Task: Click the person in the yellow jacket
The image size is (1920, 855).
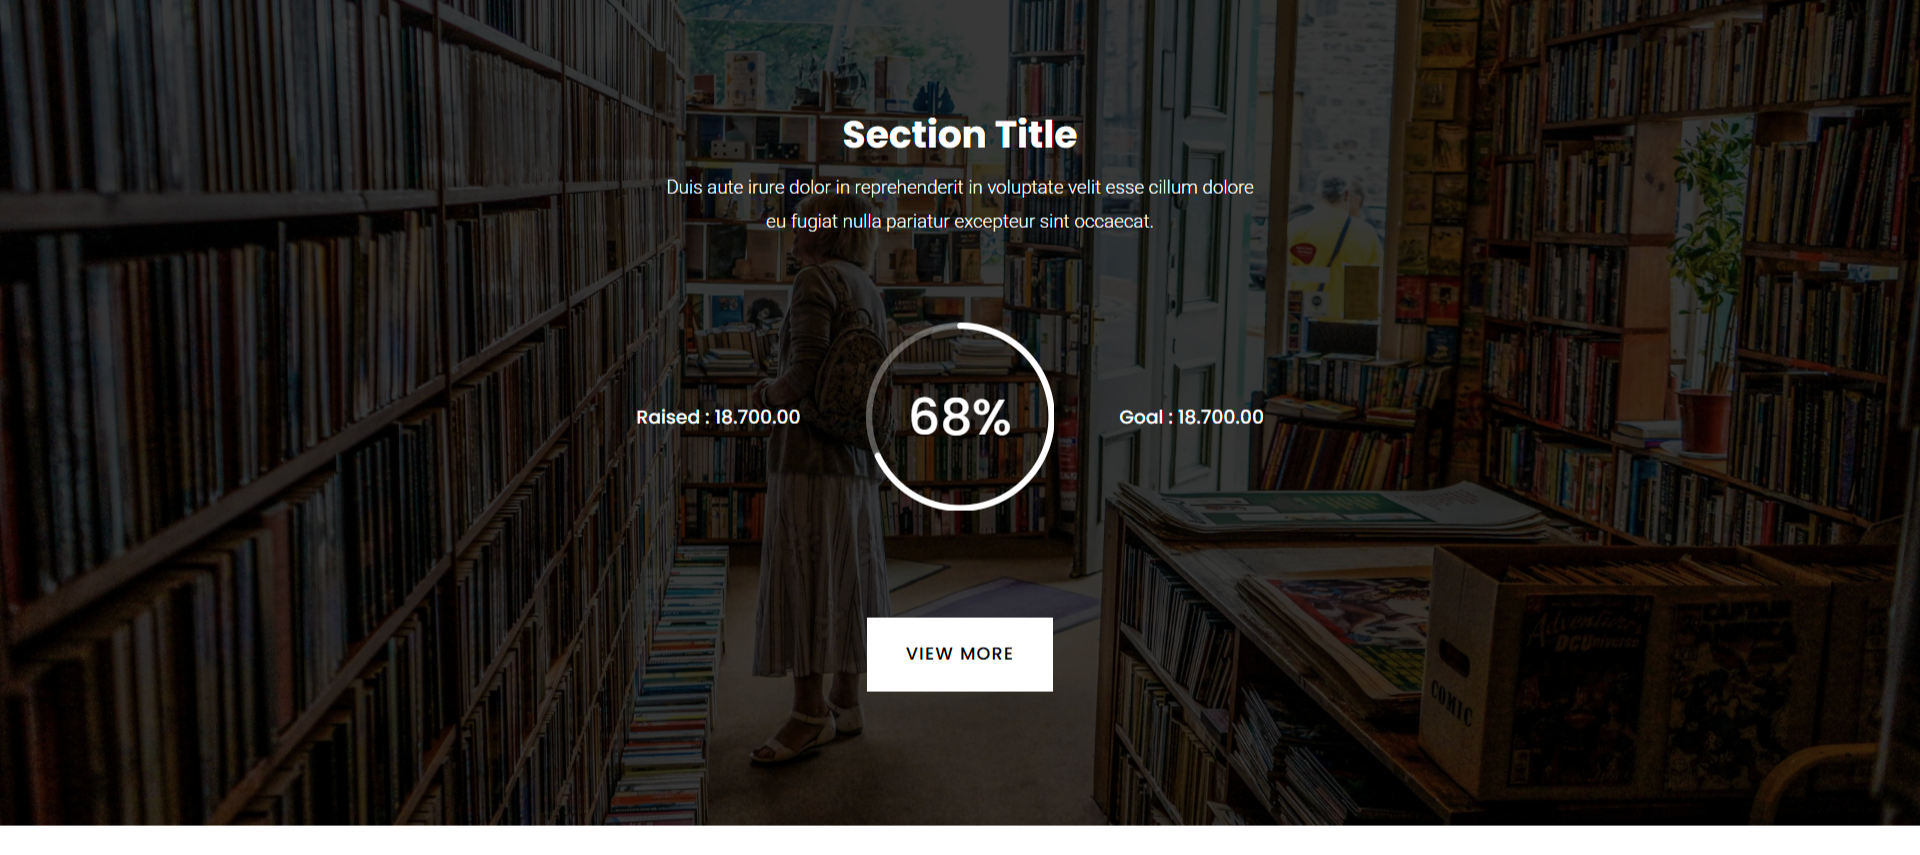Action: click(1330, 250)
